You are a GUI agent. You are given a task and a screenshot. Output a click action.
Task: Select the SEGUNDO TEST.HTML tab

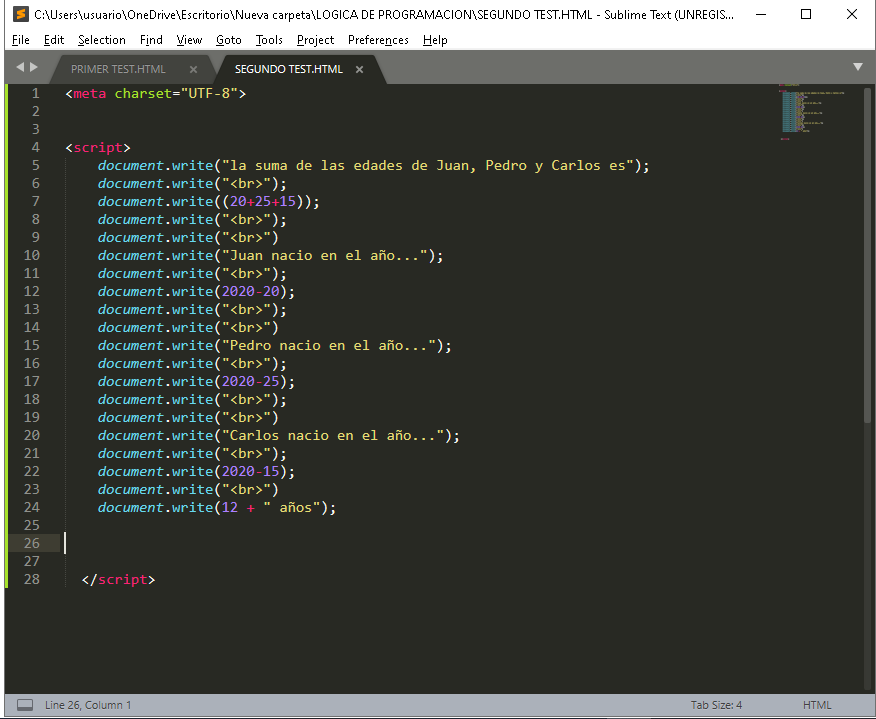[289, 69]
